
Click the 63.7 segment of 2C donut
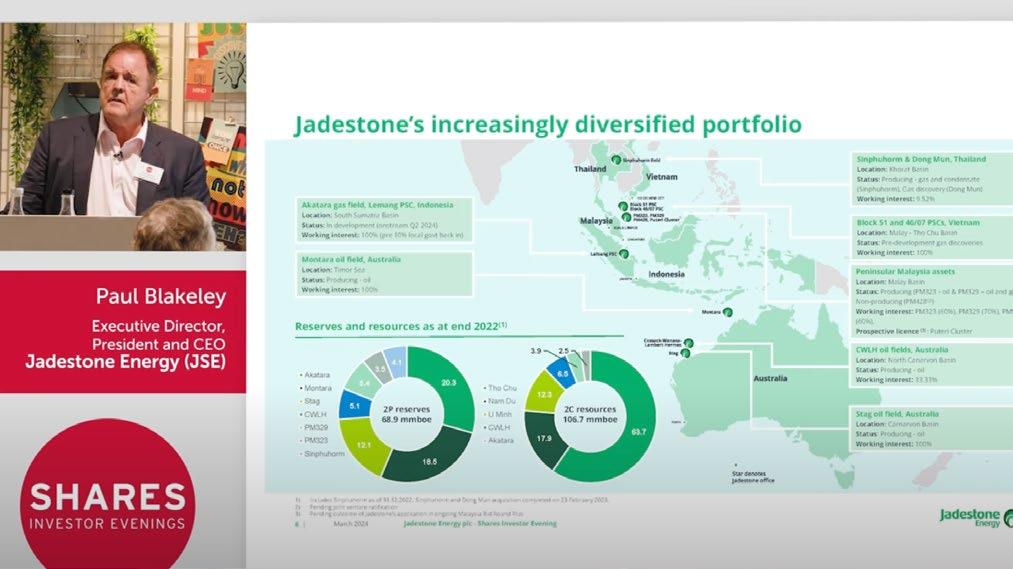coord(638,431)
